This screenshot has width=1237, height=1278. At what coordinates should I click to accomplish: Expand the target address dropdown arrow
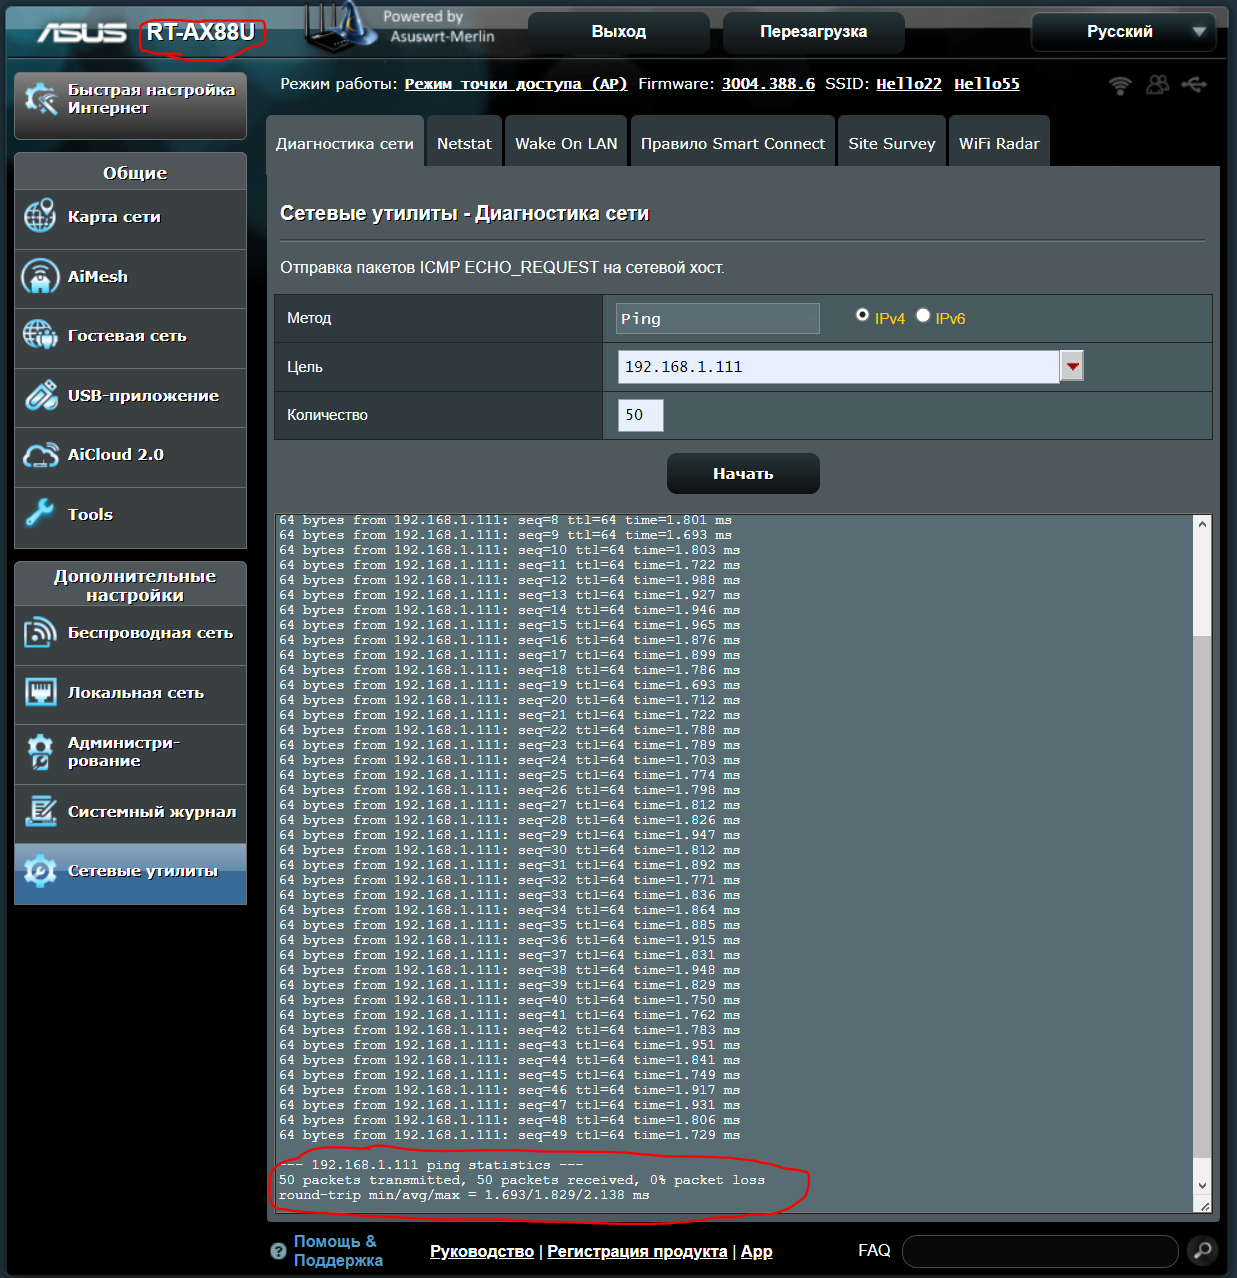click(x=1072, y=367)
